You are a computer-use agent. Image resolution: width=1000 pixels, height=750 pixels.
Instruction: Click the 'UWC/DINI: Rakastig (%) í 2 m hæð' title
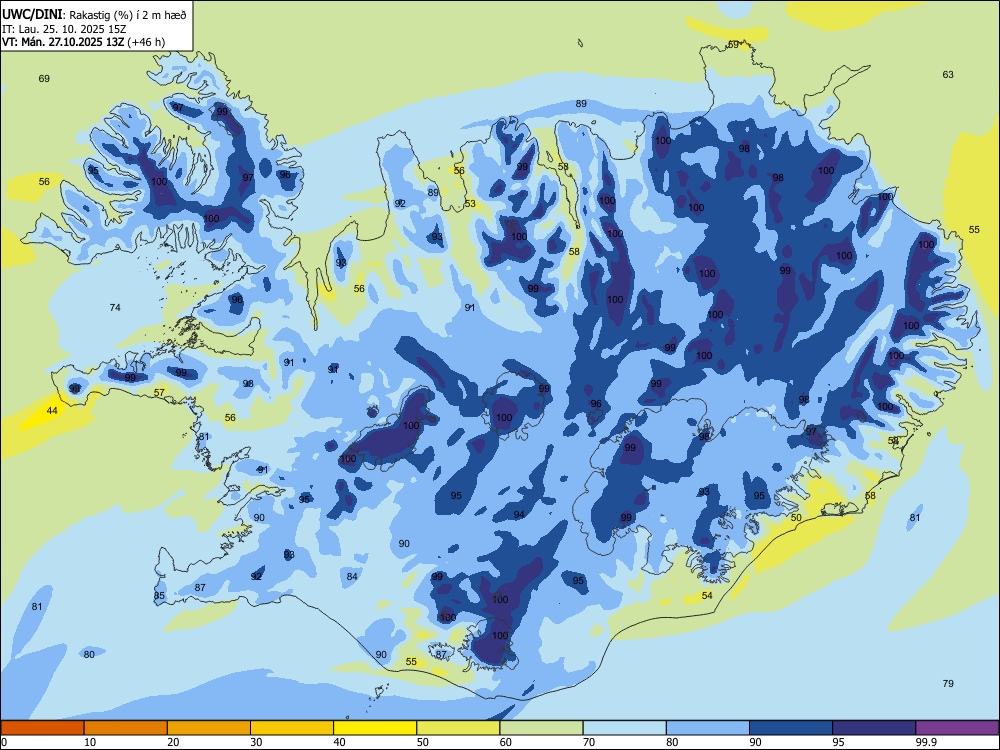94,15
